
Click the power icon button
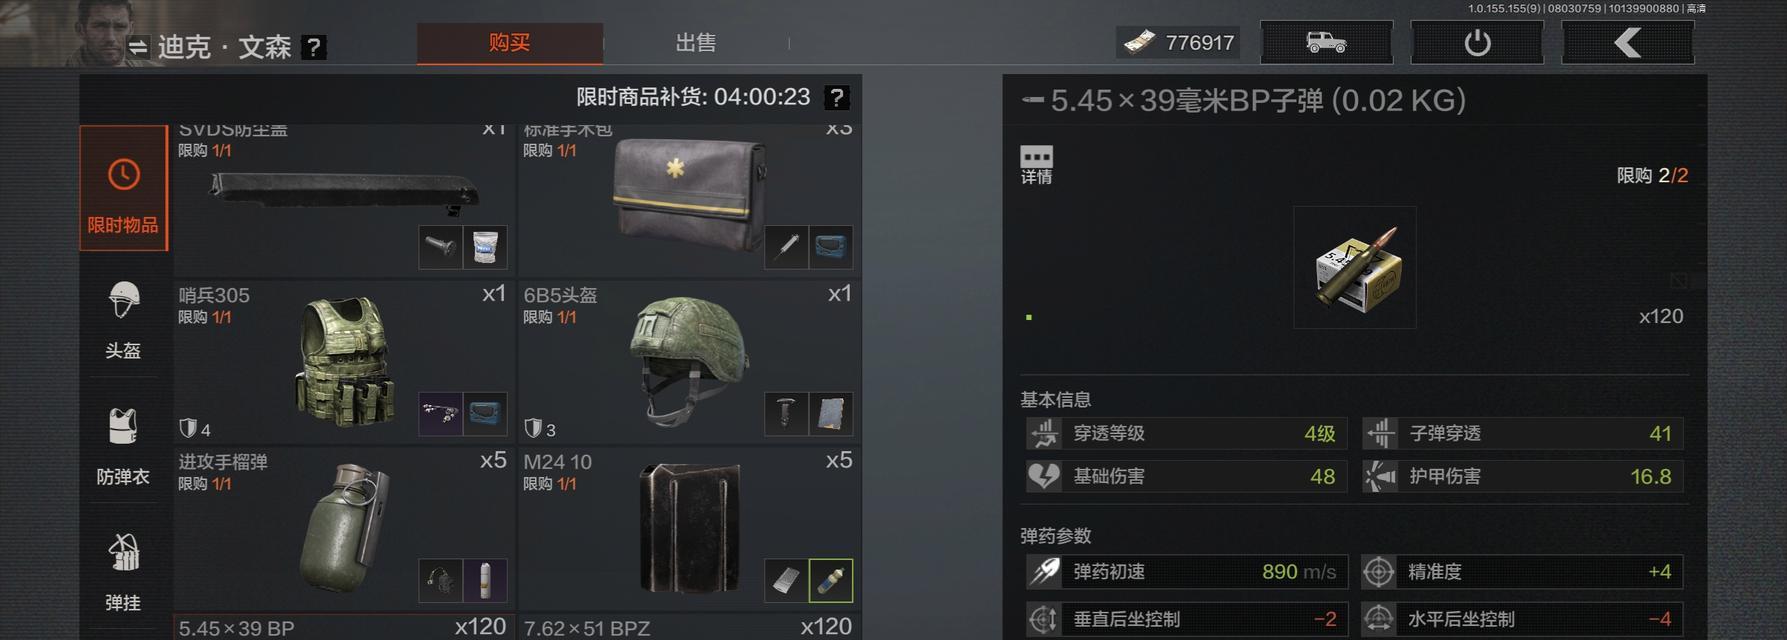click(1477, 43)
